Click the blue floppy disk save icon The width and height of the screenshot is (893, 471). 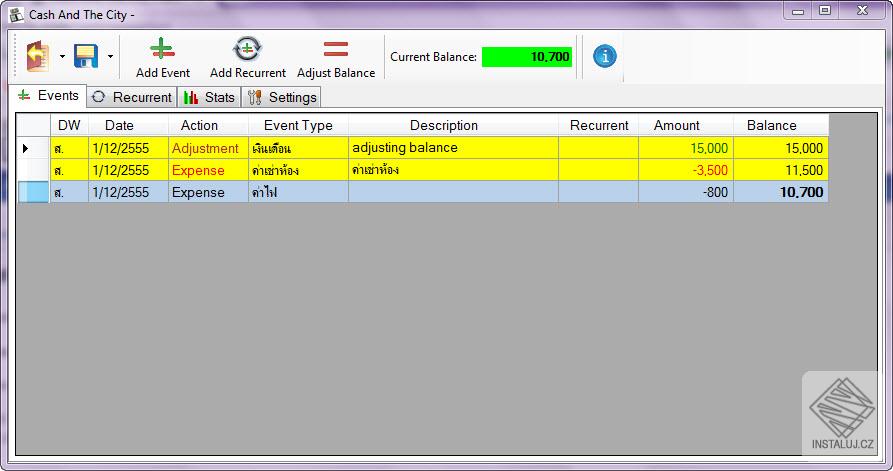86,56
